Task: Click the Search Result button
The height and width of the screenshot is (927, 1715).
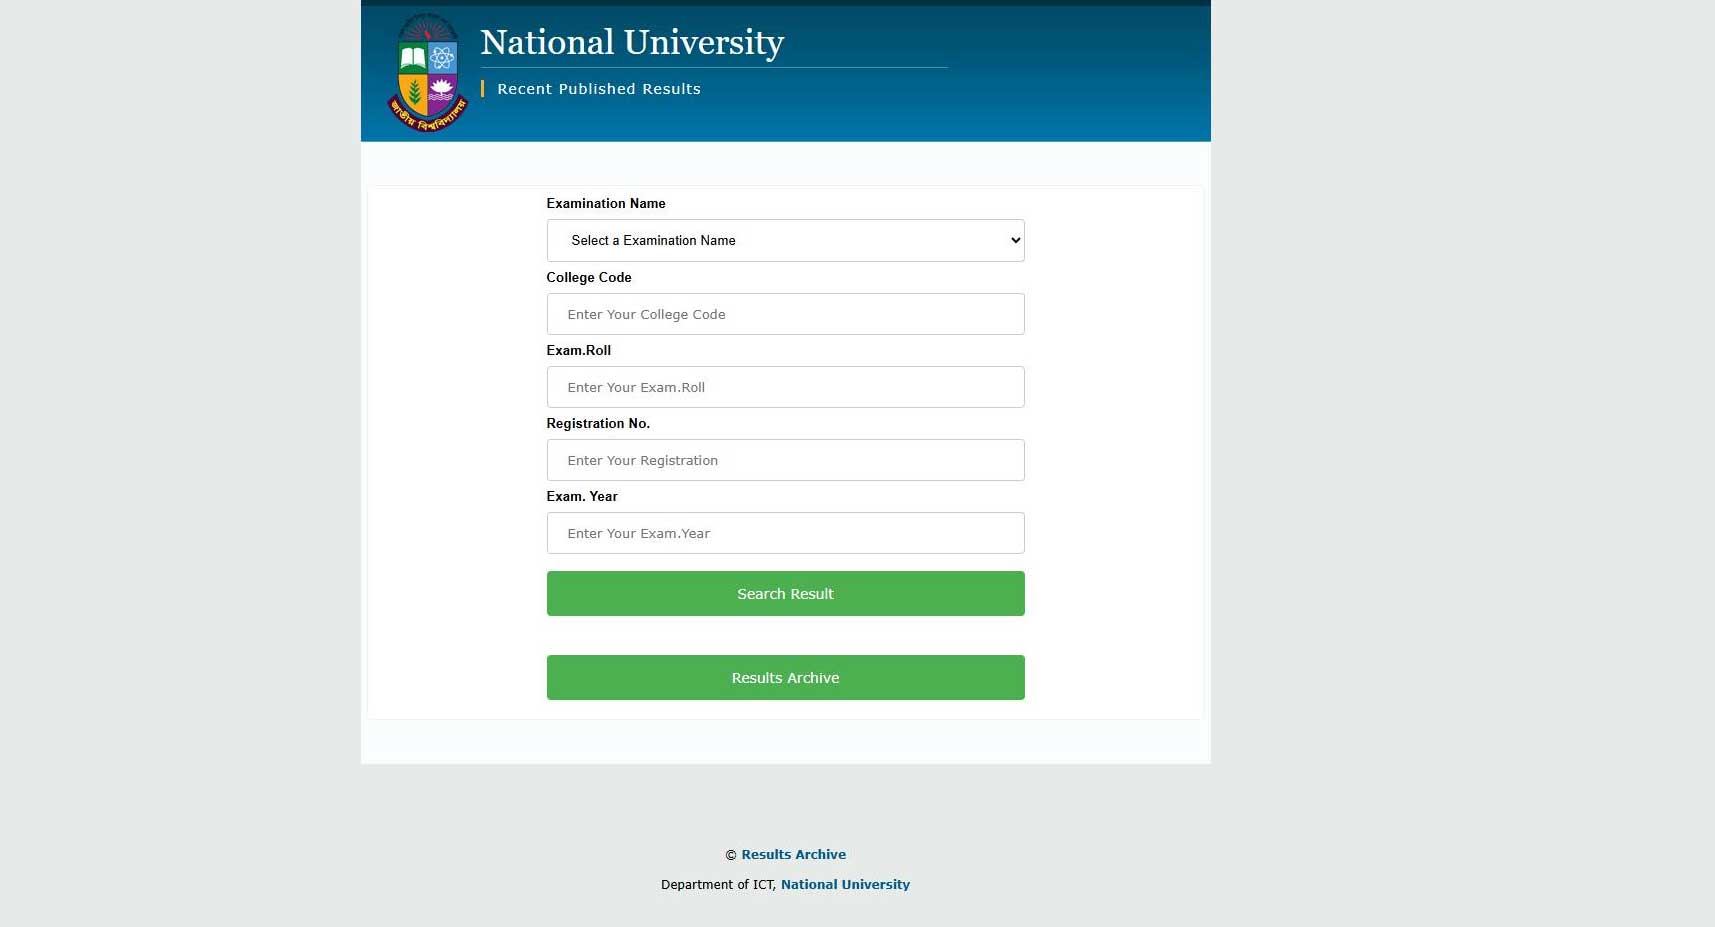Action: [x=785, y=593]
